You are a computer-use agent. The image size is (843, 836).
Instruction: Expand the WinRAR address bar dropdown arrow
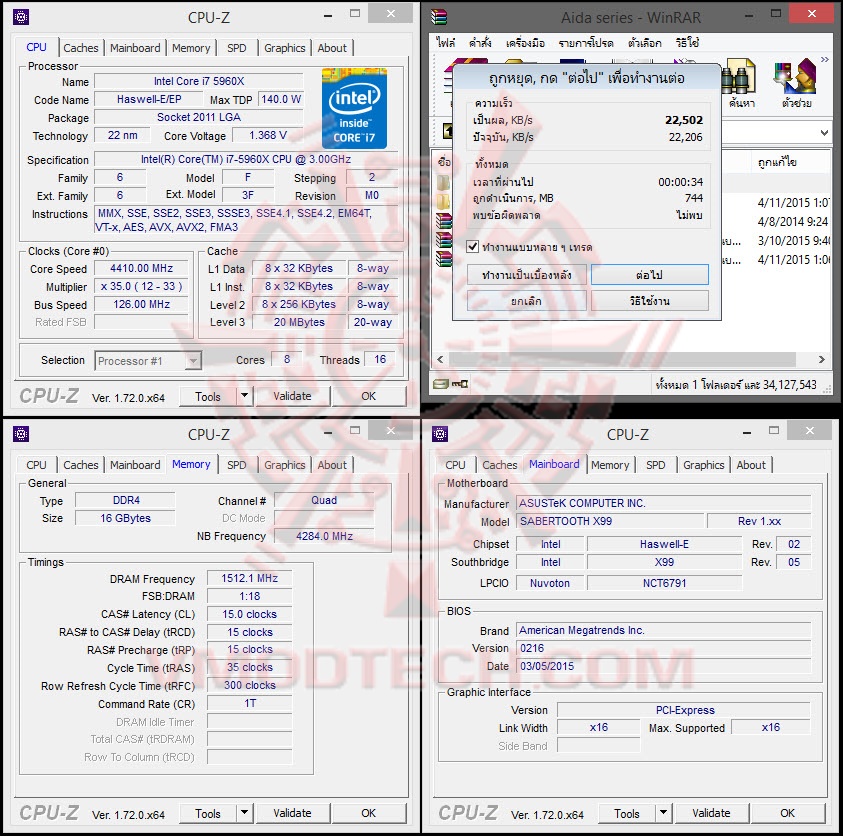[x=824, y=132]
